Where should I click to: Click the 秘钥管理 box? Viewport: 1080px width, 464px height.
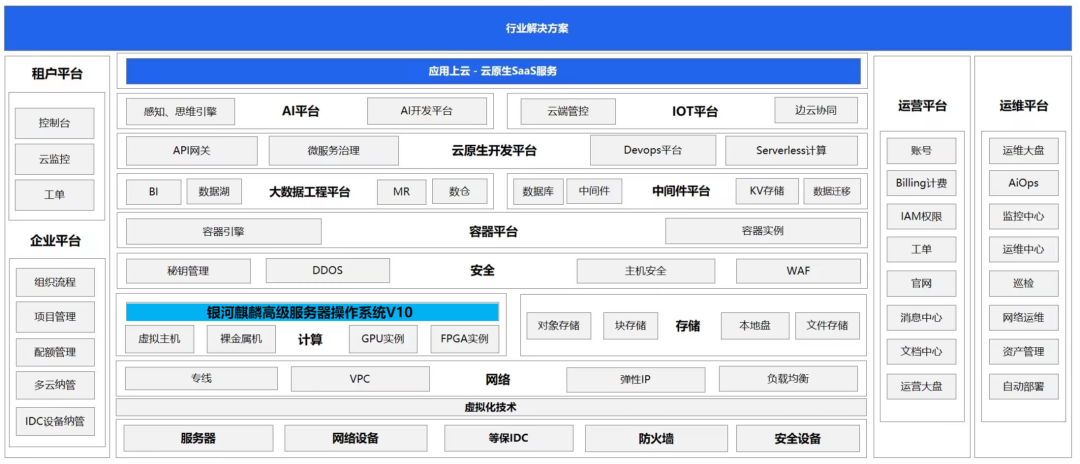click(x=188, y=271)
